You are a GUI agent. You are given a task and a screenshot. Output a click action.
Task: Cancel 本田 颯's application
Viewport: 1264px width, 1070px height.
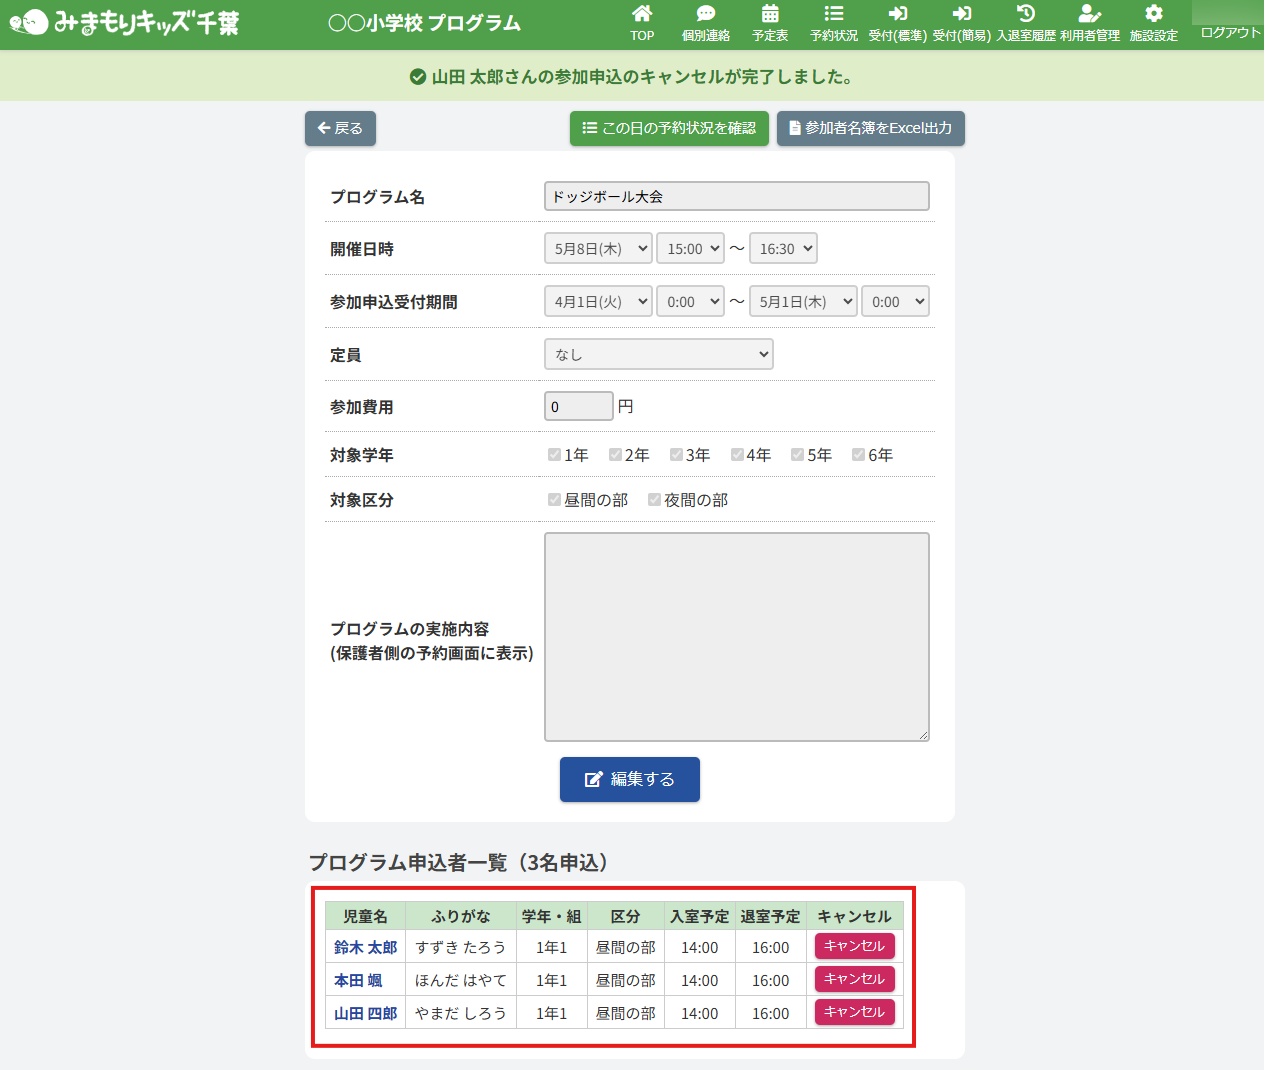(x=854, y=979)
